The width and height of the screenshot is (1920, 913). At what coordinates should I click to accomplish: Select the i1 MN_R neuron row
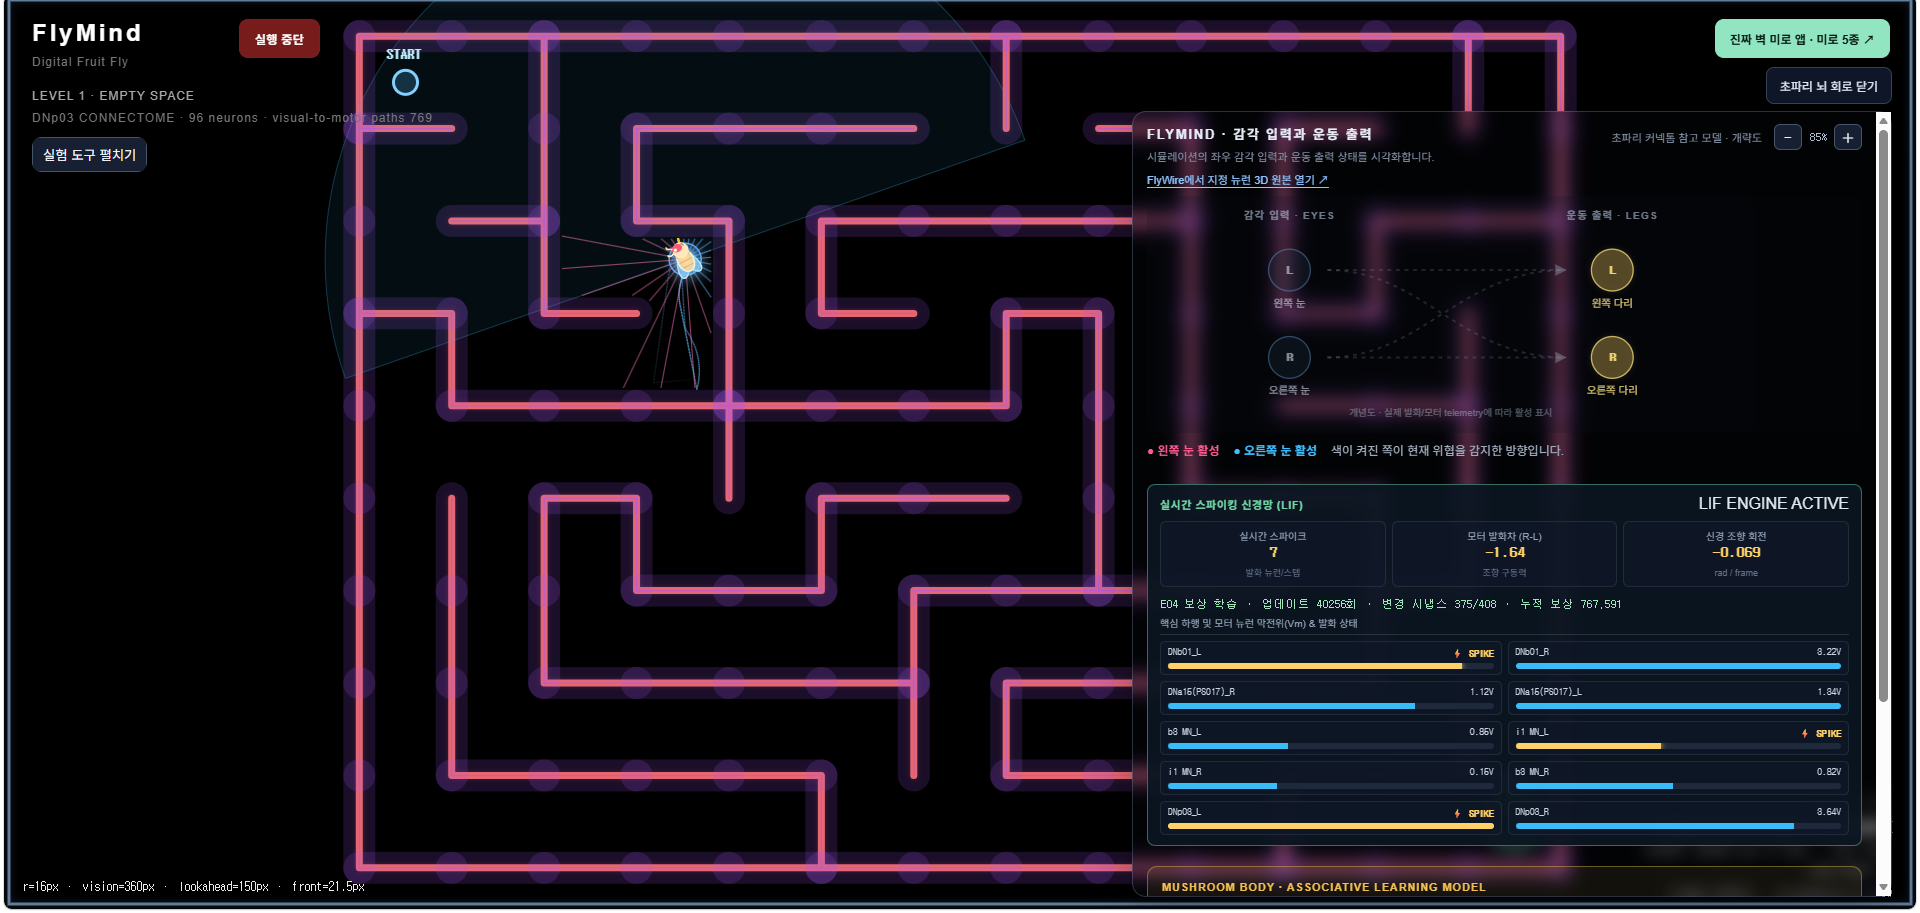click(1330, 778)
